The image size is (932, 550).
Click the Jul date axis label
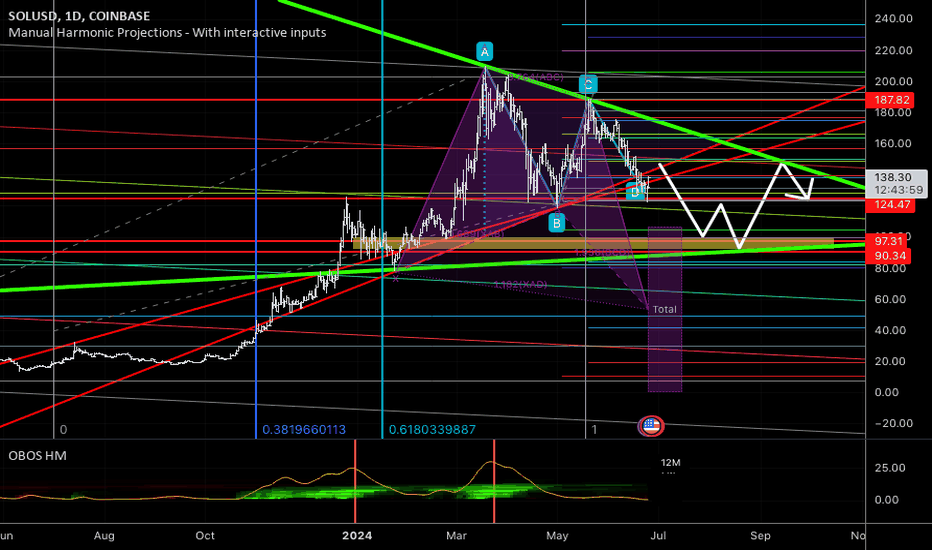tap(658, 536)
